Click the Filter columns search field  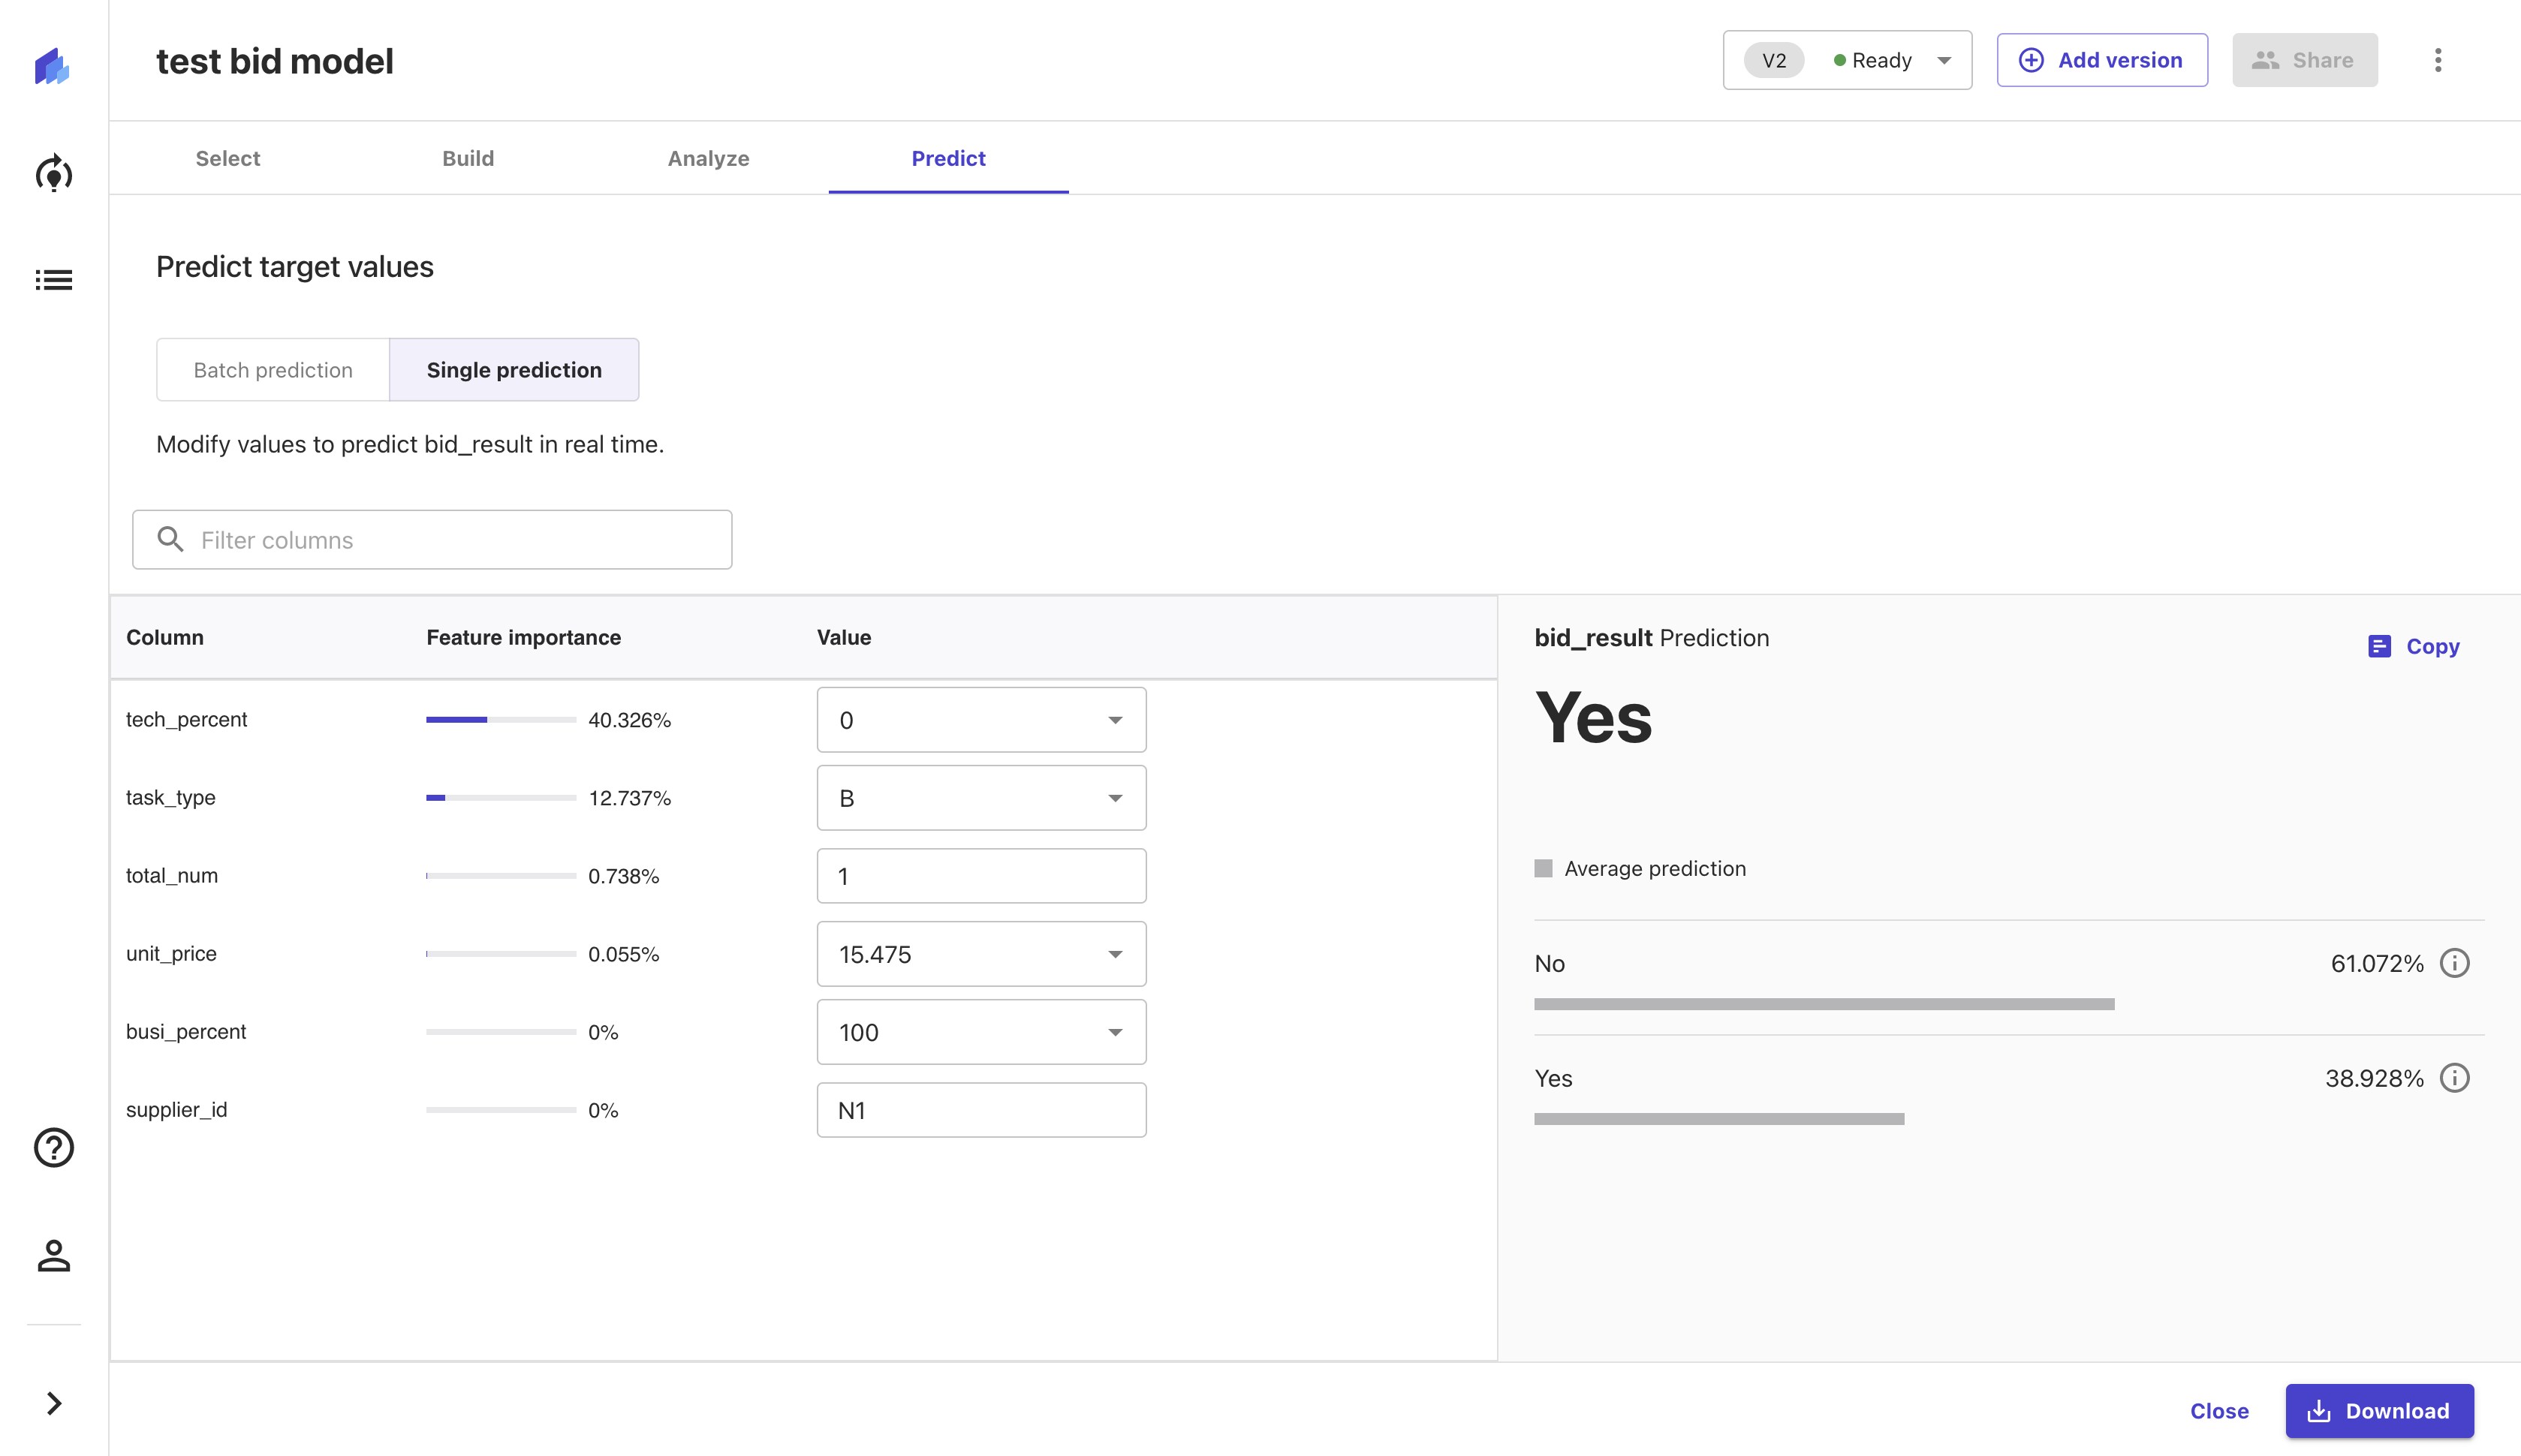coord(432,540)
